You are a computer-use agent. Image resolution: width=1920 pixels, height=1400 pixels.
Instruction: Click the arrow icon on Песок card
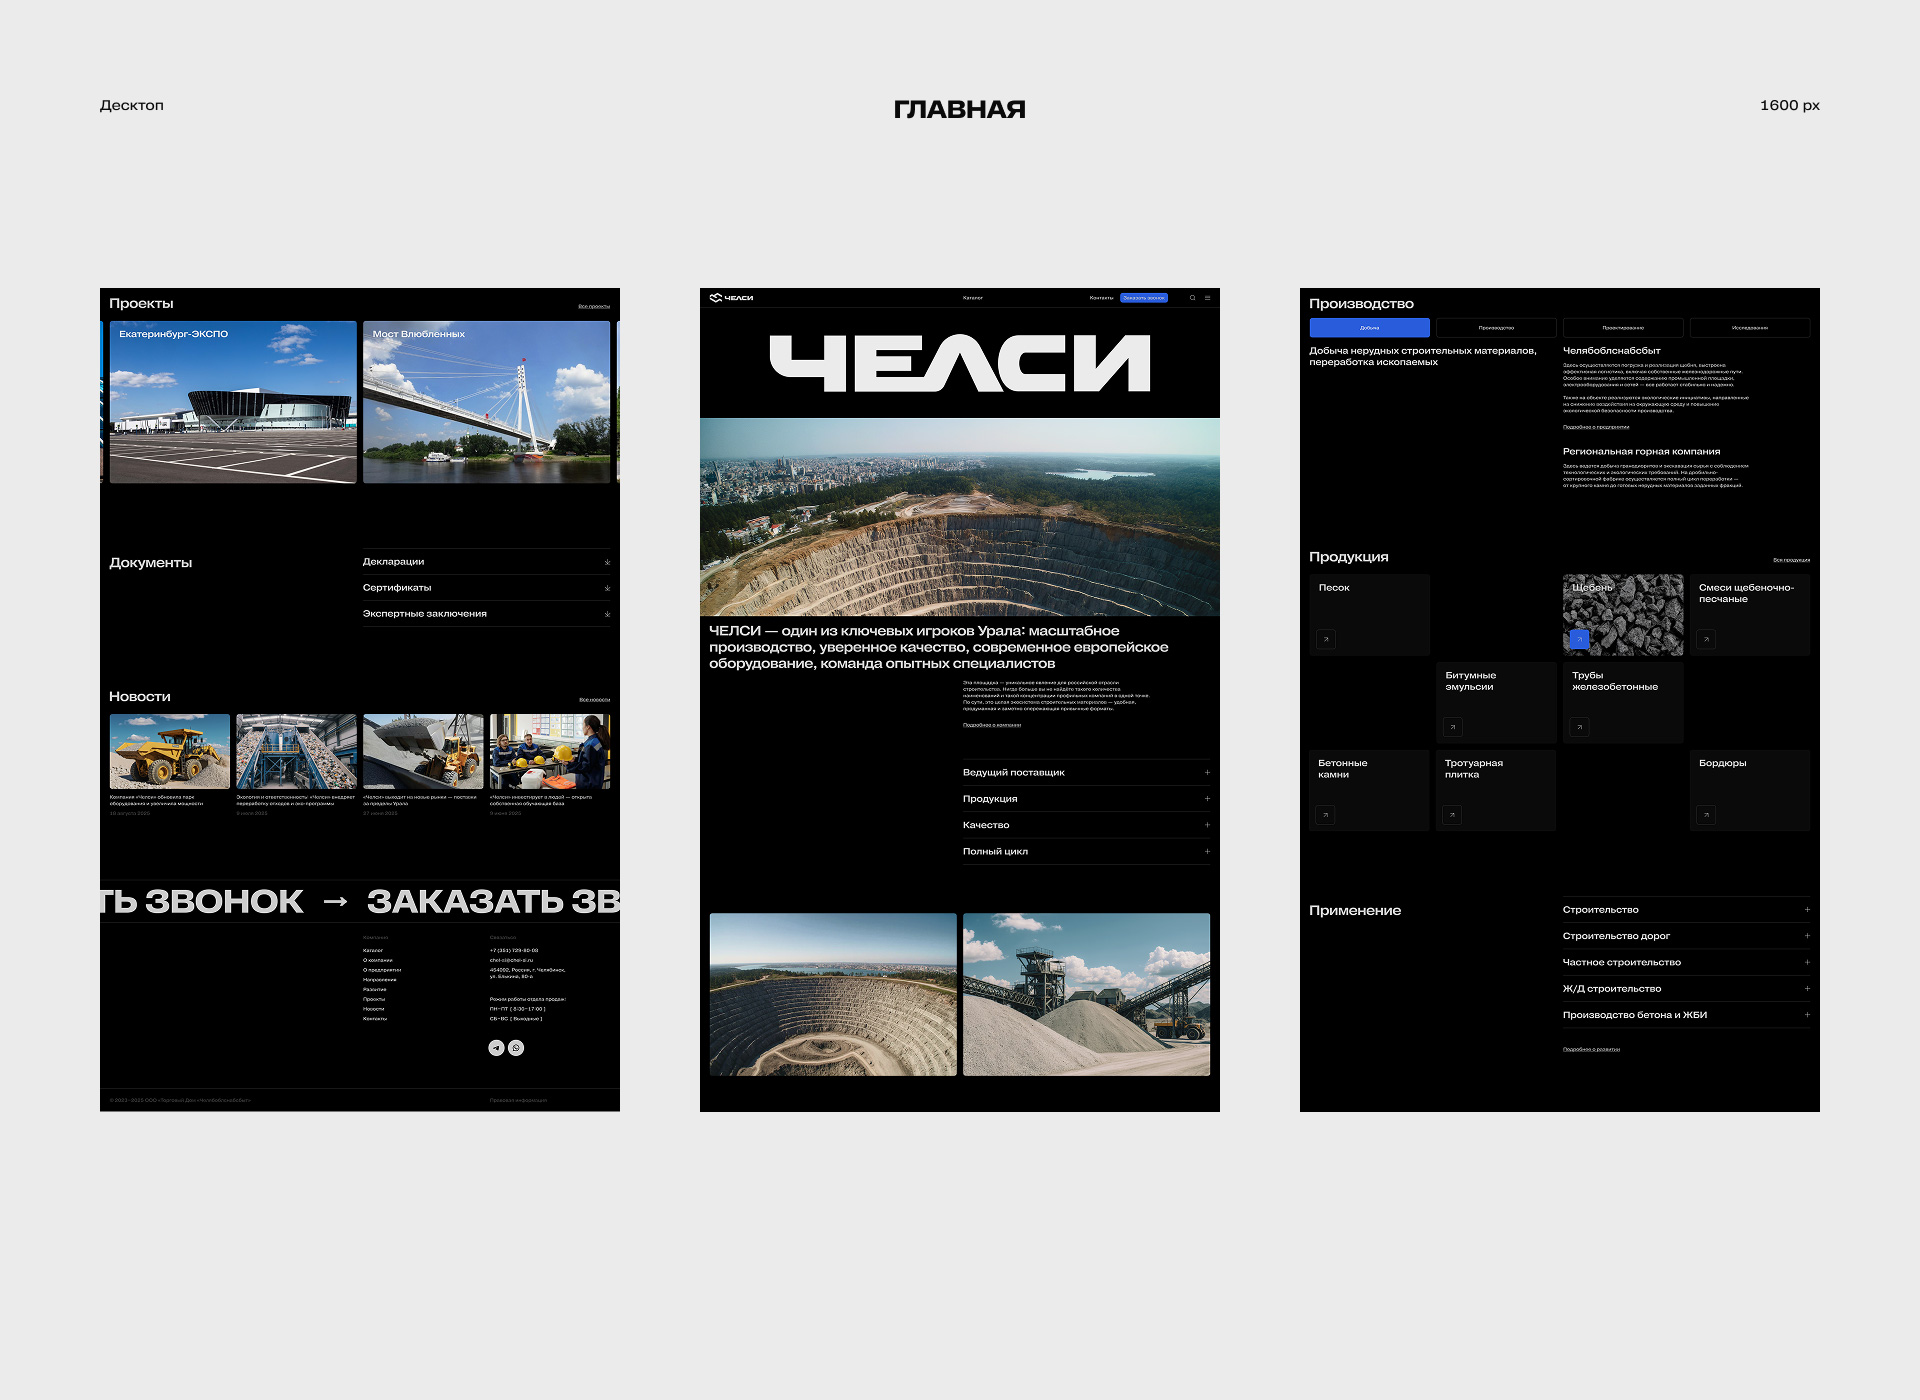coord(1326,639)
